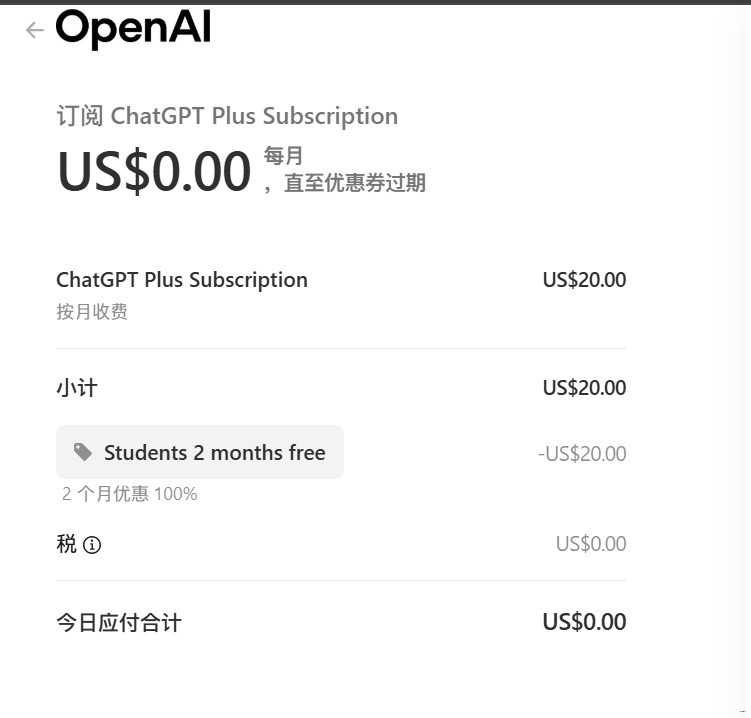Click the total due today US$0.00

[584, 622]
